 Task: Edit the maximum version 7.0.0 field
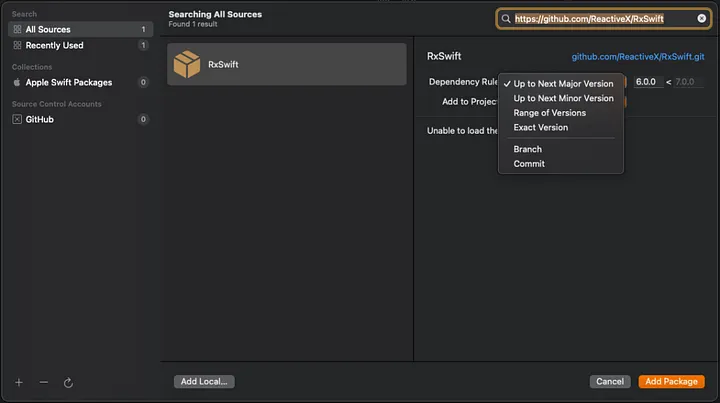point(688,82)
